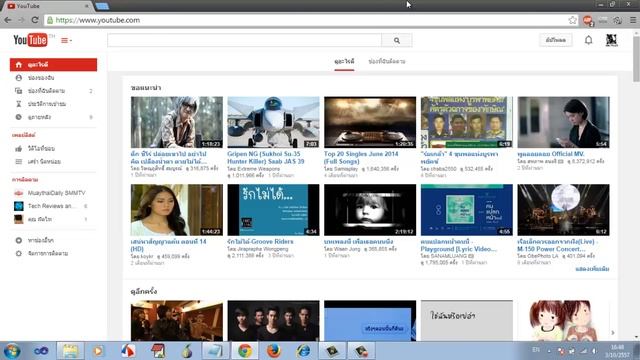Screen dimensions: 640x360
Task: Open the Gripen NG (Sukhoi Su-35 title link
Action: [x=266, y=158]
